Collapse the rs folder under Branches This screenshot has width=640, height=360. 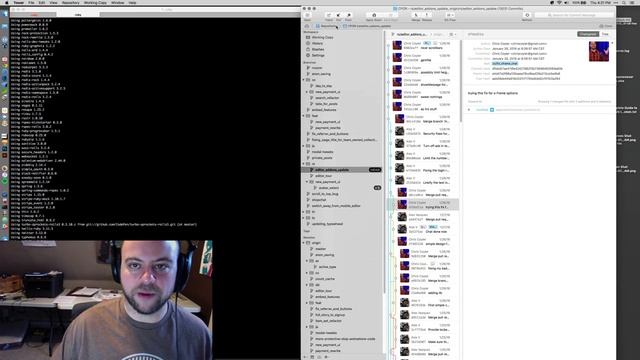click(304, 164)
